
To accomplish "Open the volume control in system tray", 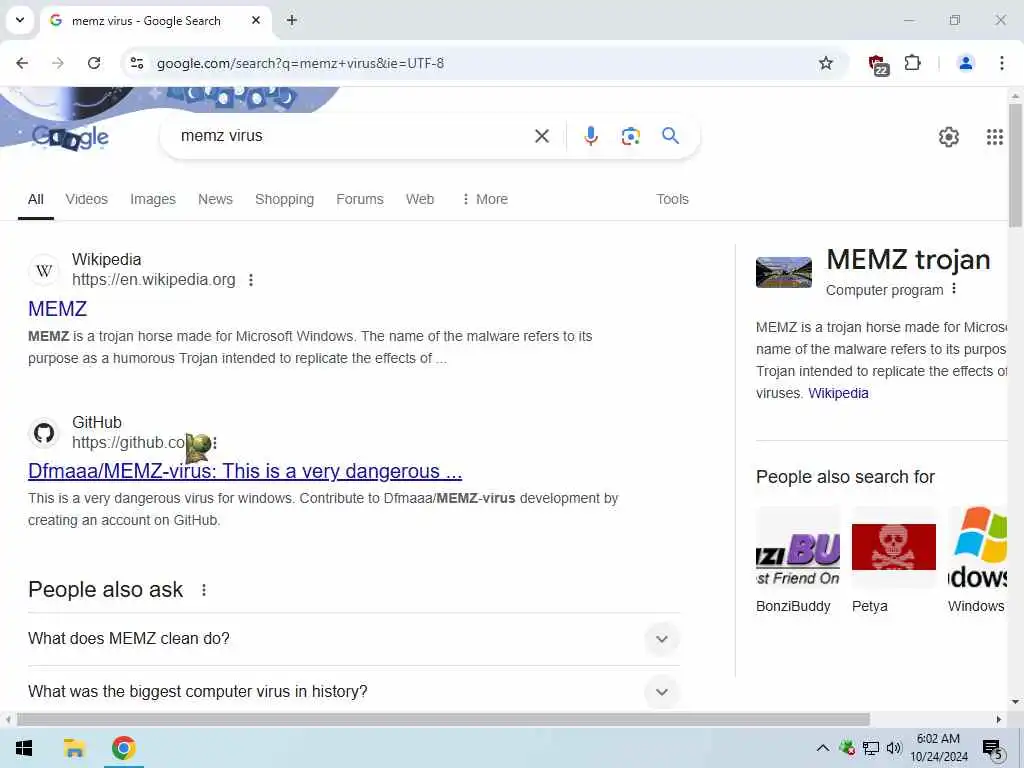I will coord(894,748).
